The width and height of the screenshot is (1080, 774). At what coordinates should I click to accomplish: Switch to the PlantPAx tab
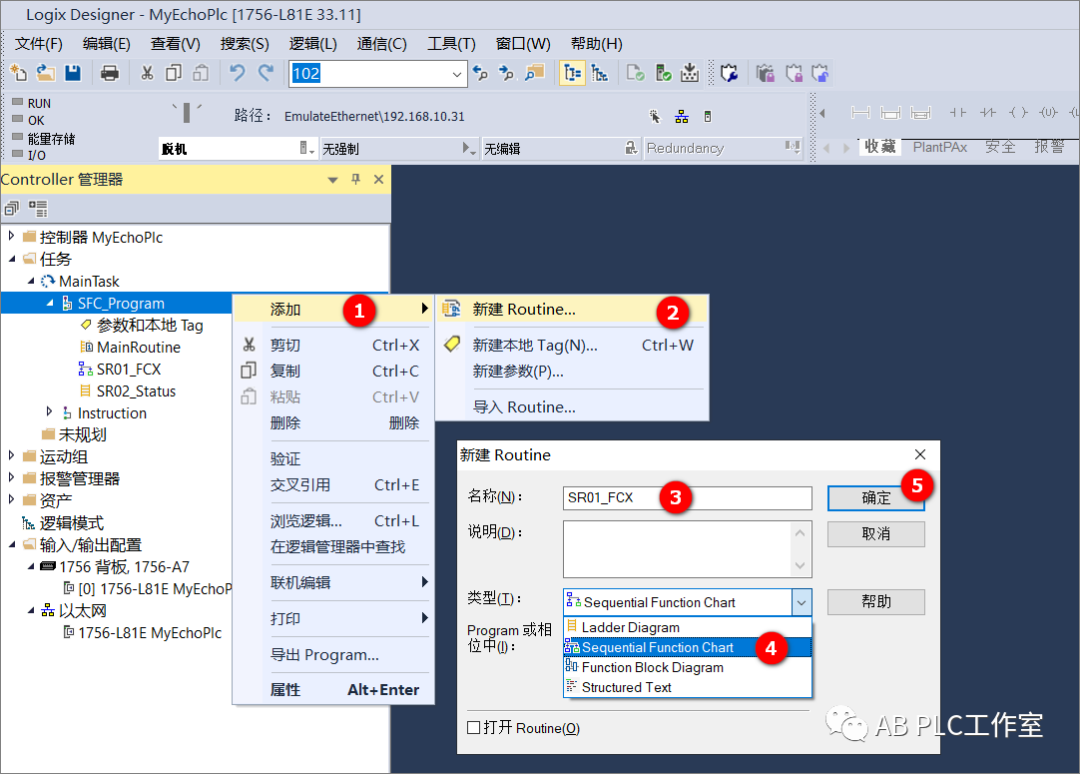tap(938, 146)
